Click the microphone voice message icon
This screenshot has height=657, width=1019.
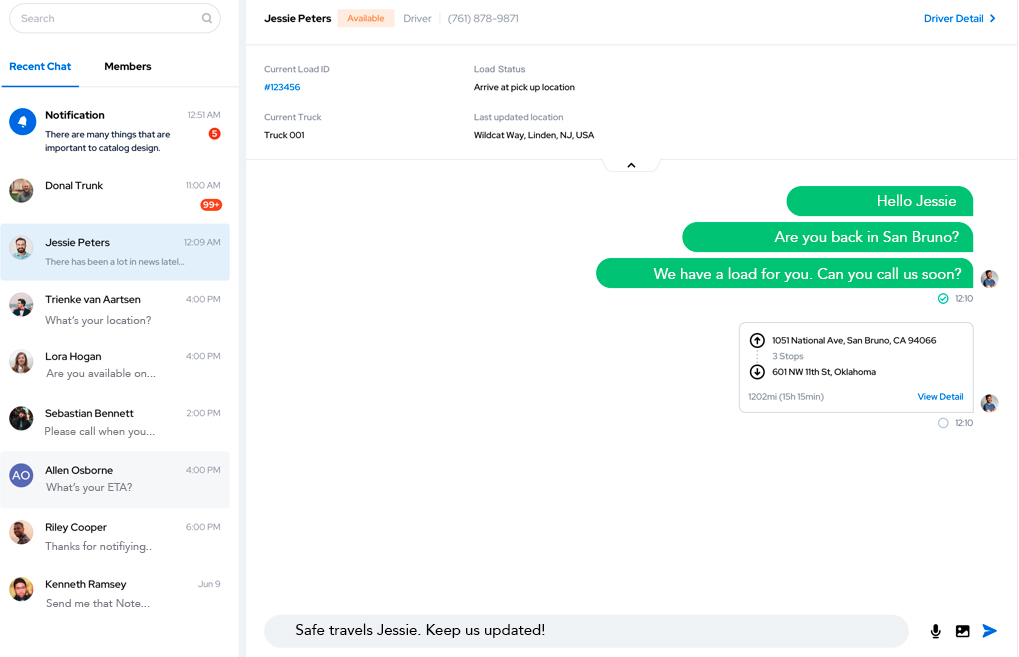click(x=936, y=631)
